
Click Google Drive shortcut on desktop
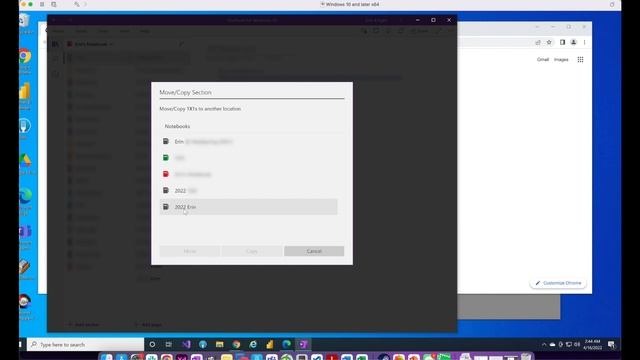(25, 164)
